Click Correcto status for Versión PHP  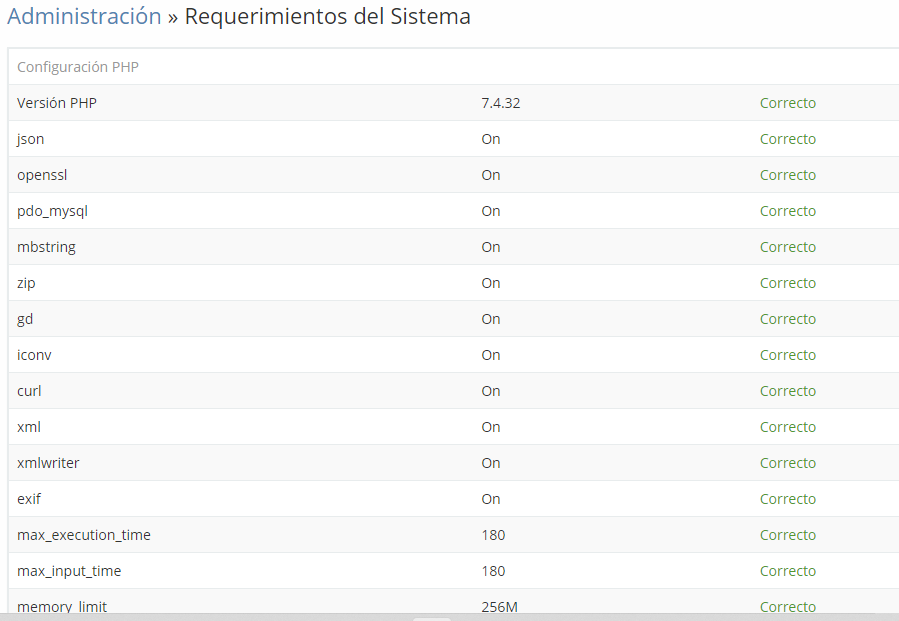tap(788, 103)
